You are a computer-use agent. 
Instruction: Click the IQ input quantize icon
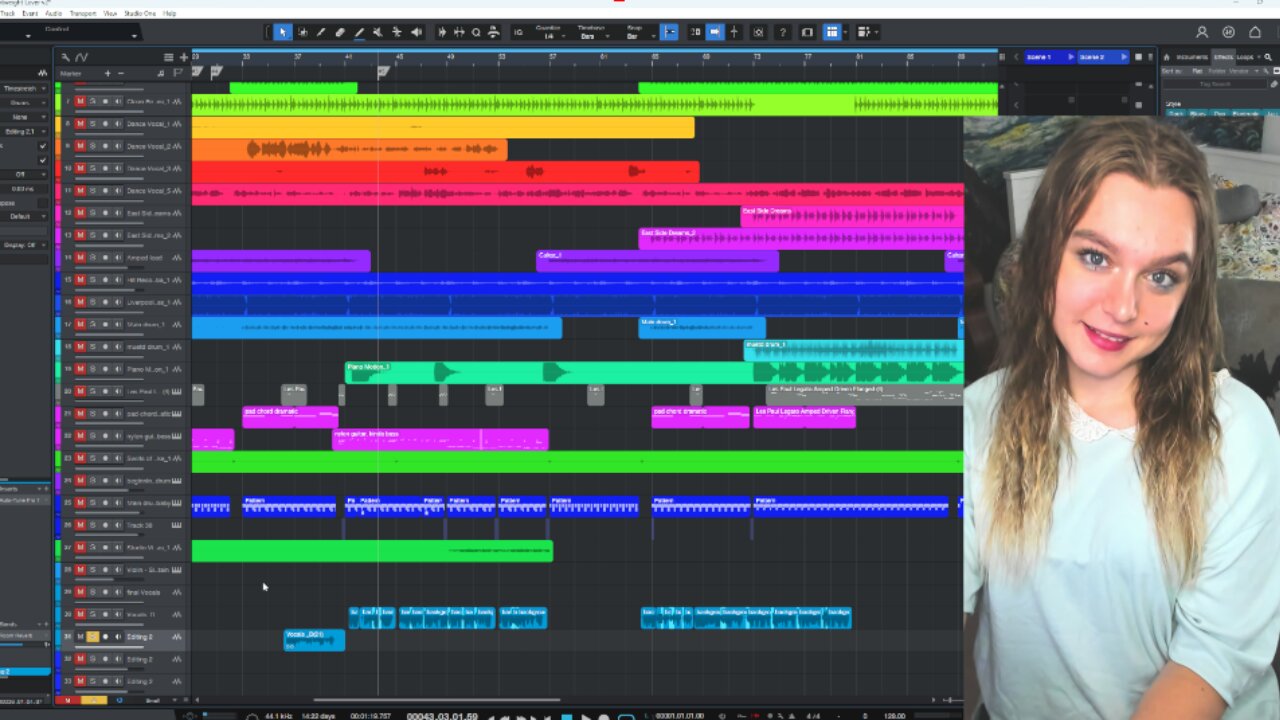coord(518,32)
